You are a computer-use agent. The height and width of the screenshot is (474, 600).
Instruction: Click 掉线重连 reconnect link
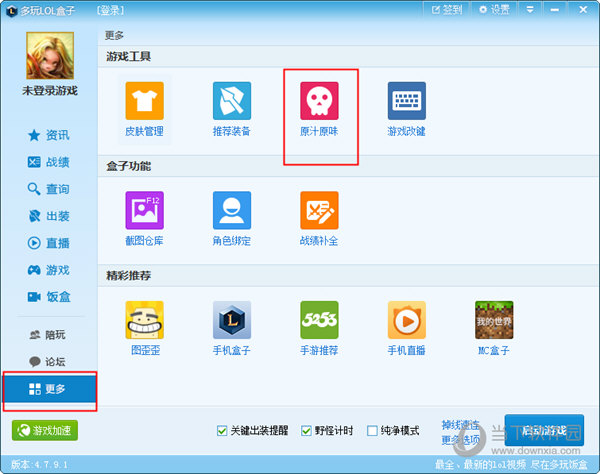click(460, 425)
